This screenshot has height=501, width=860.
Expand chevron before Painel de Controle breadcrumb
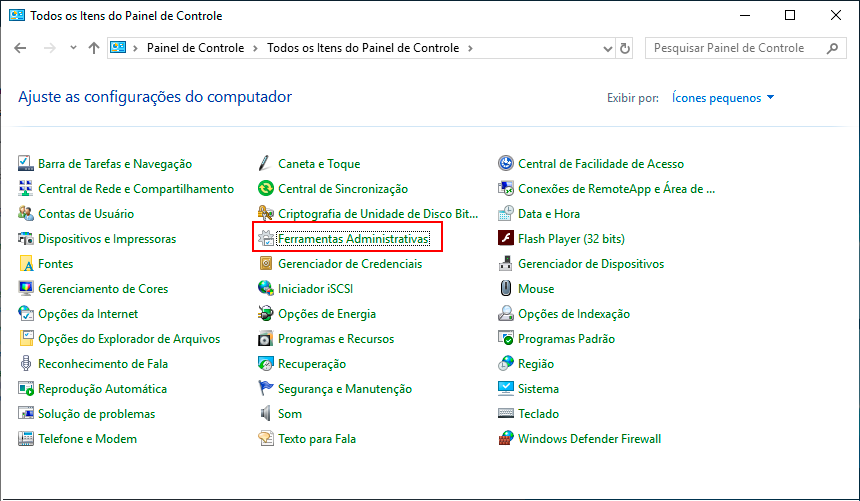click(x=135, y=48)
